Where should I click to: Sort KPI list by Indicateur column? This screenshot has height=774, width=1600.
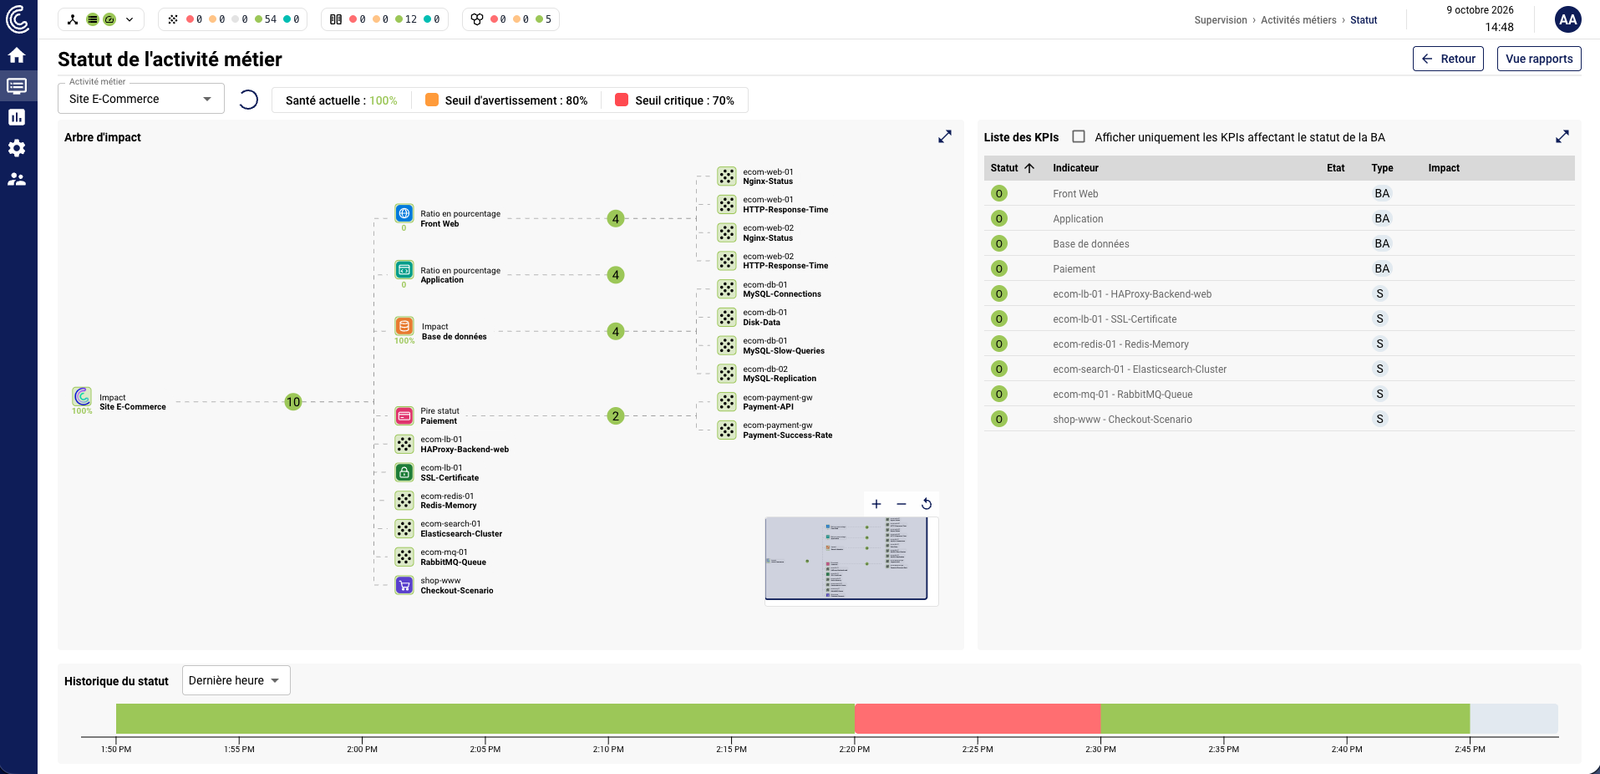[x=1075, y=168]
